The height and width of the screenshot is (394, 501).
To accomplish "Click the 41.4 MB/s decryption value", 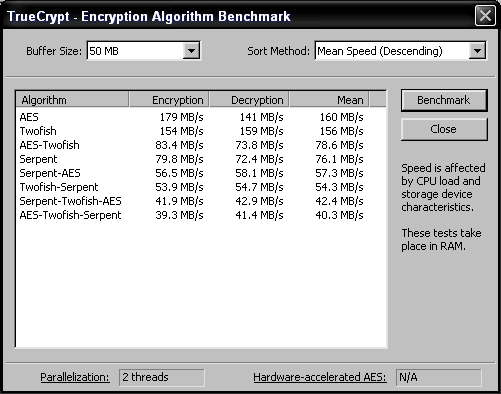I will [259, 215].
